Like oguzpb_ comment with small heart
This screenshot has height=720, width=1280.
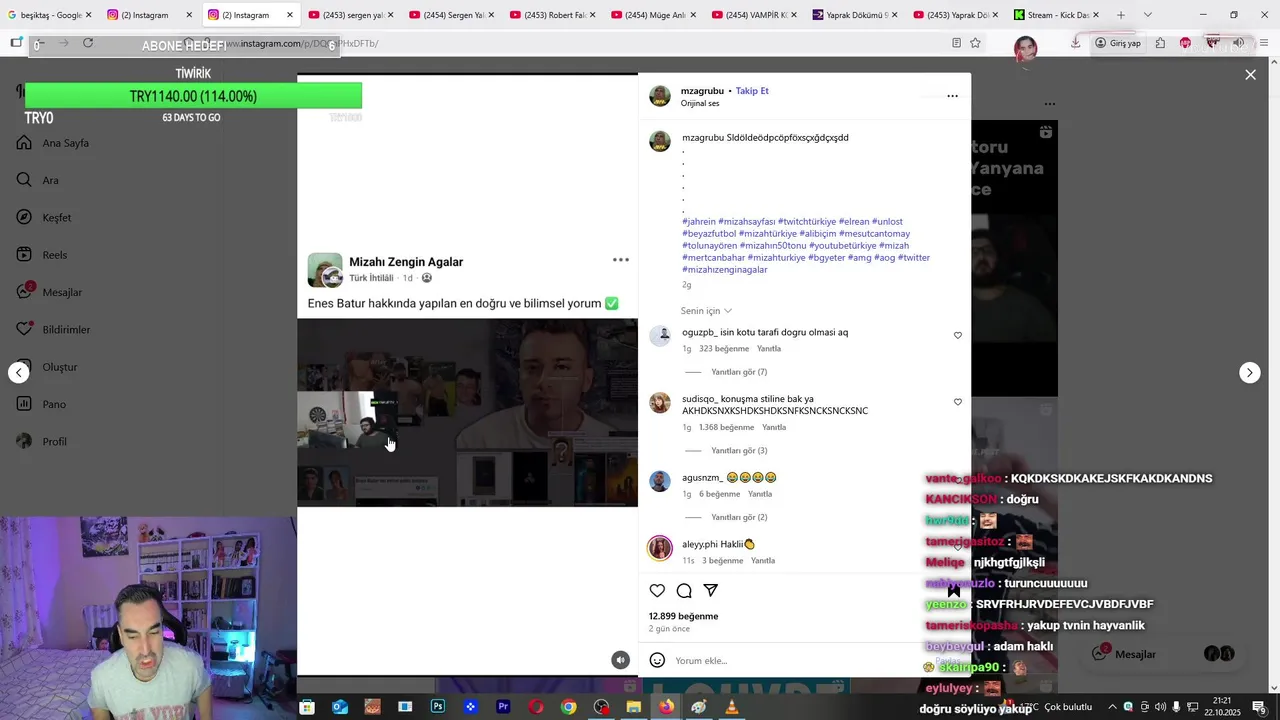pyautogui.click(x=957, y=336)
